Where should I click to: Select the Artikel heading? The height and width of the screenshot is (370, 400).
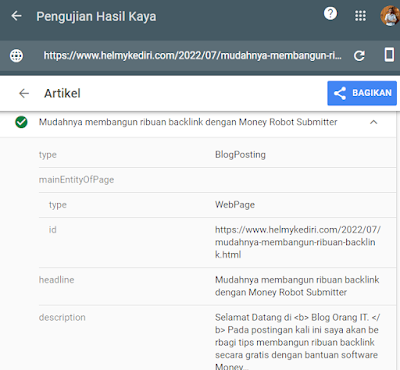point(62,93)
